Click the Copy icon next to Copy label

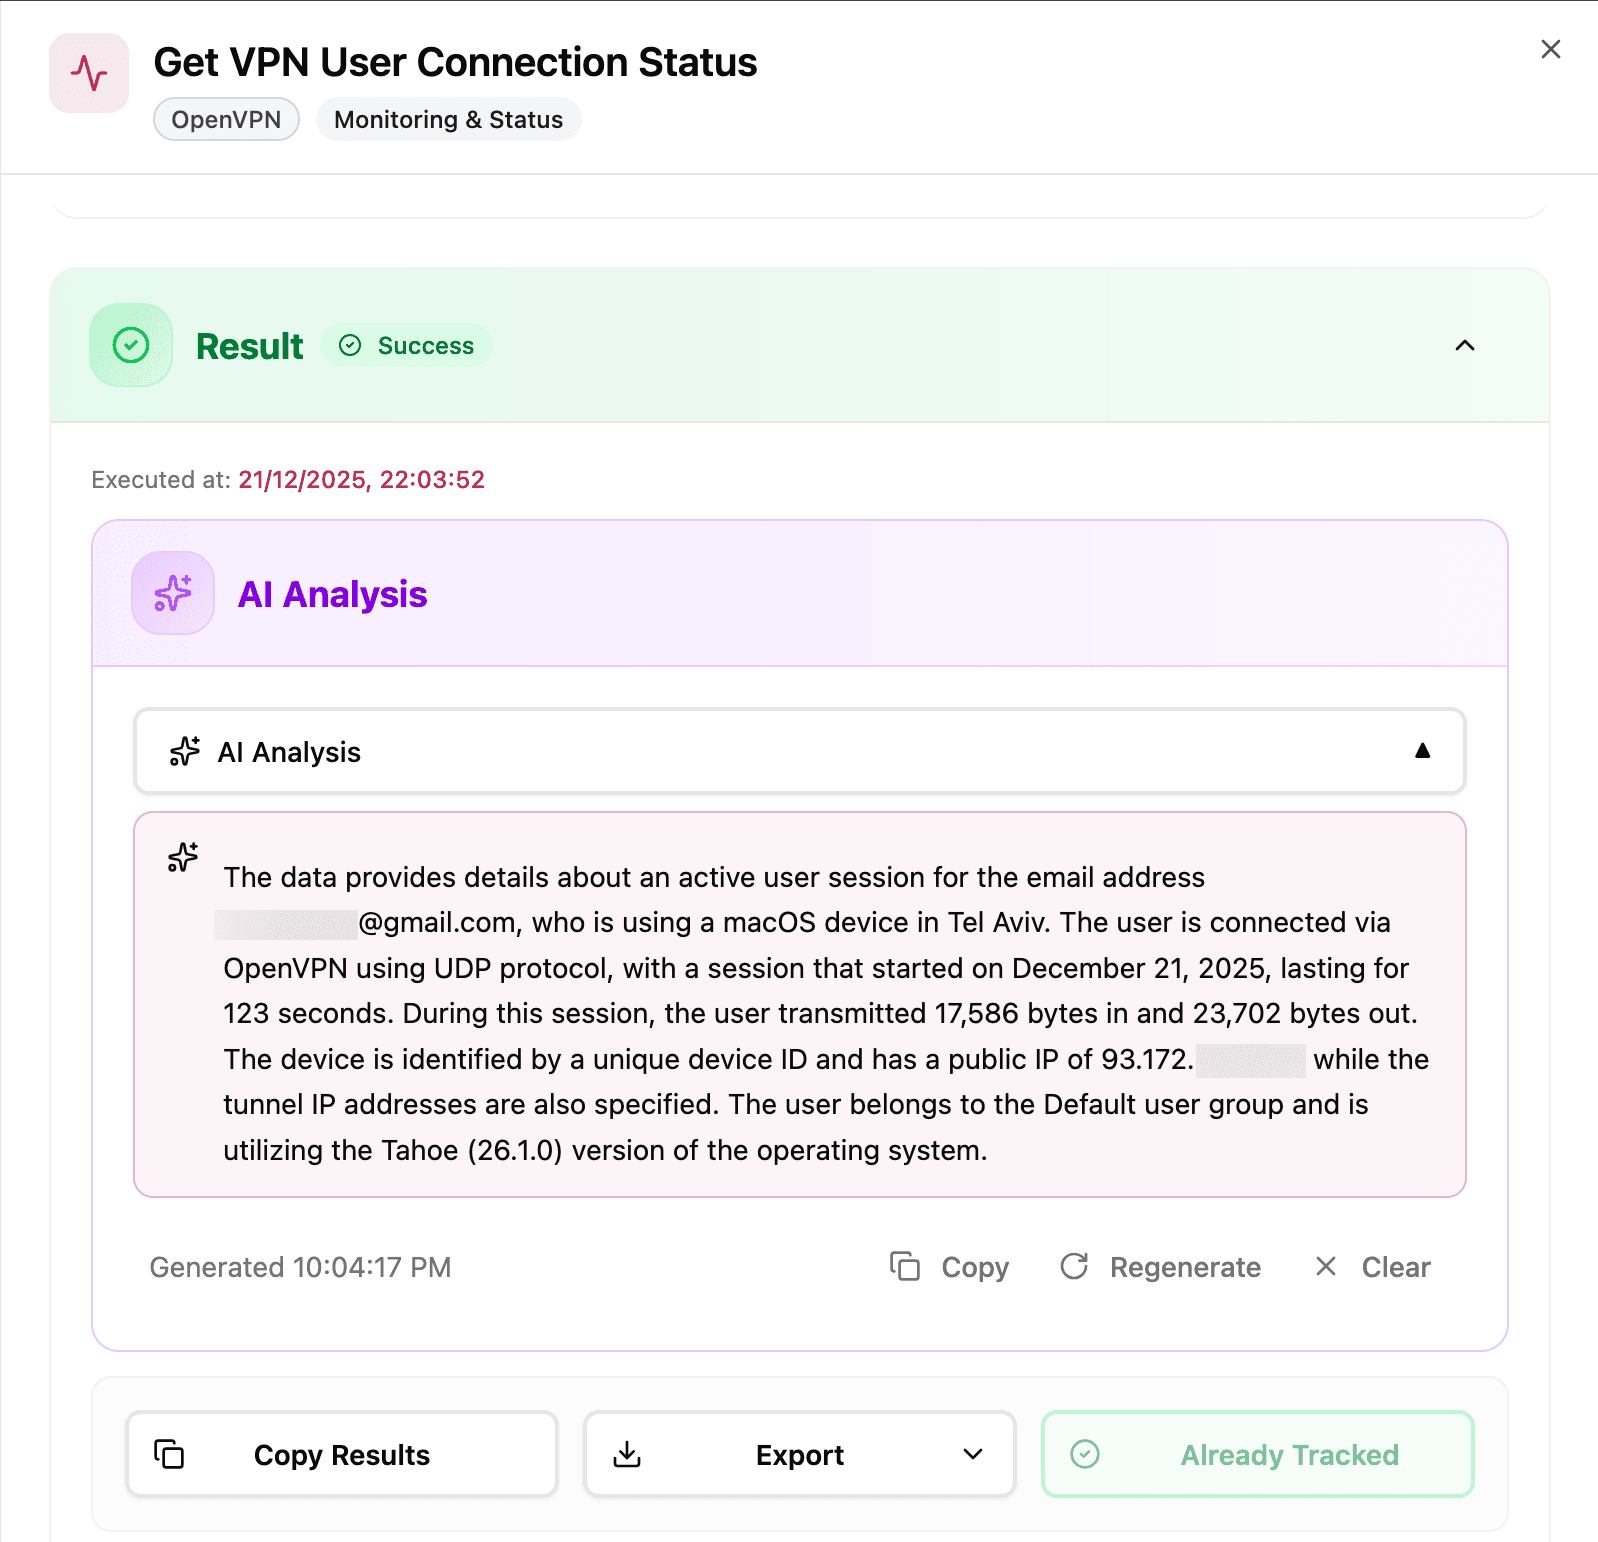[905, 1266]
